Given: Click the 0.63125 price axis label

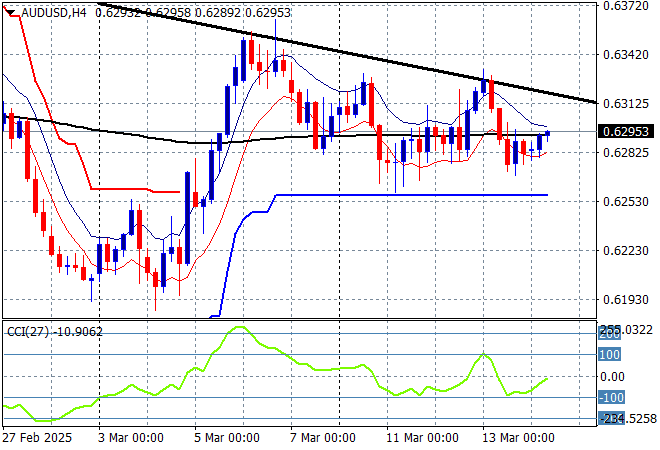Looking at the screenshot, I should [625, 104].
